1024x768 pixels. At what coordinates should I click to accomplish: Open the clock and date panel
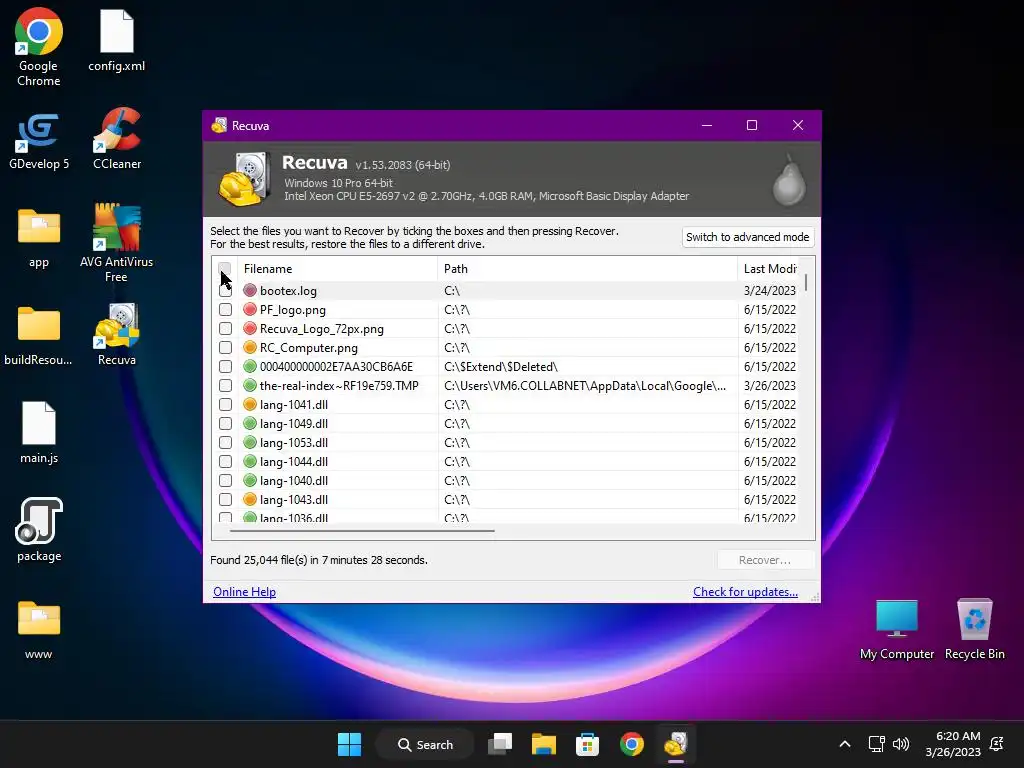[953, 744]
